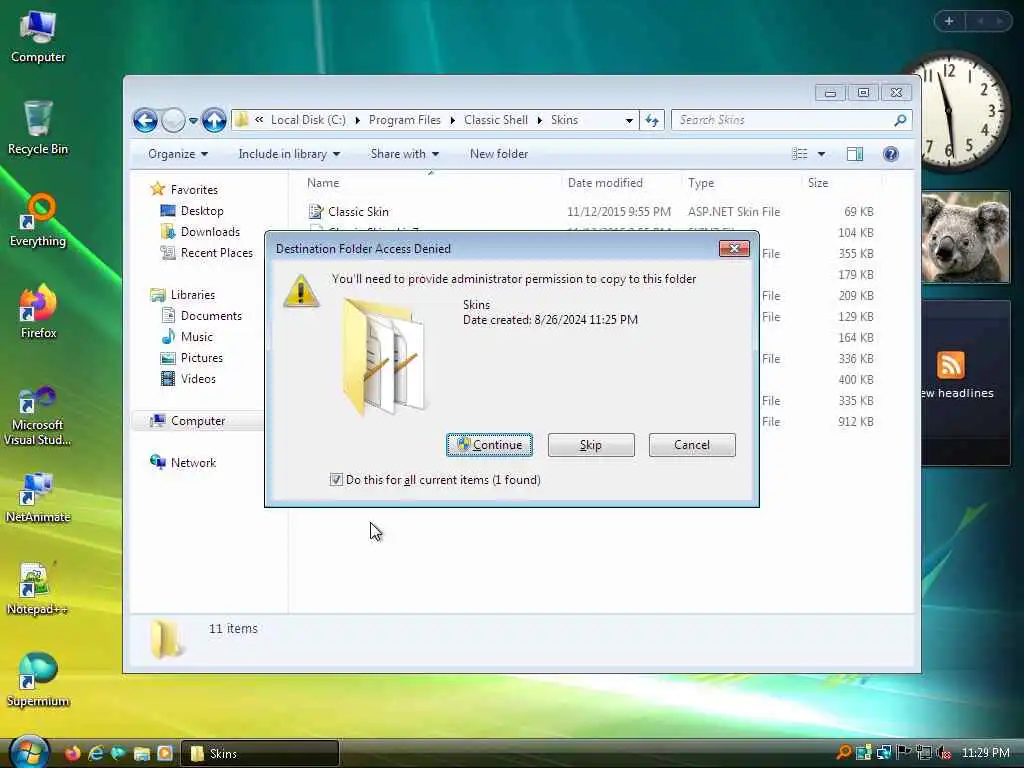
Task: Select the NetAnimate desktop shortcut
Action: click(x=38, y=498)
